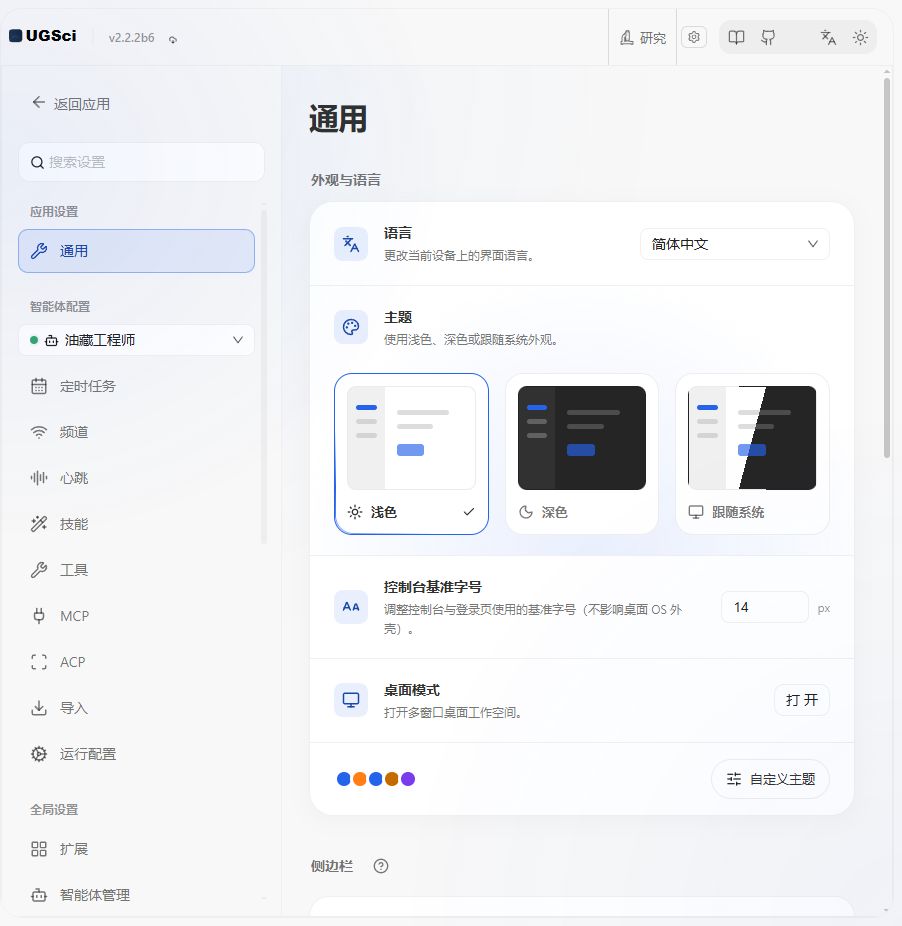Click the magic wand icon for 技能
This screenshot has width=902, height=926.
coord(39,524)
